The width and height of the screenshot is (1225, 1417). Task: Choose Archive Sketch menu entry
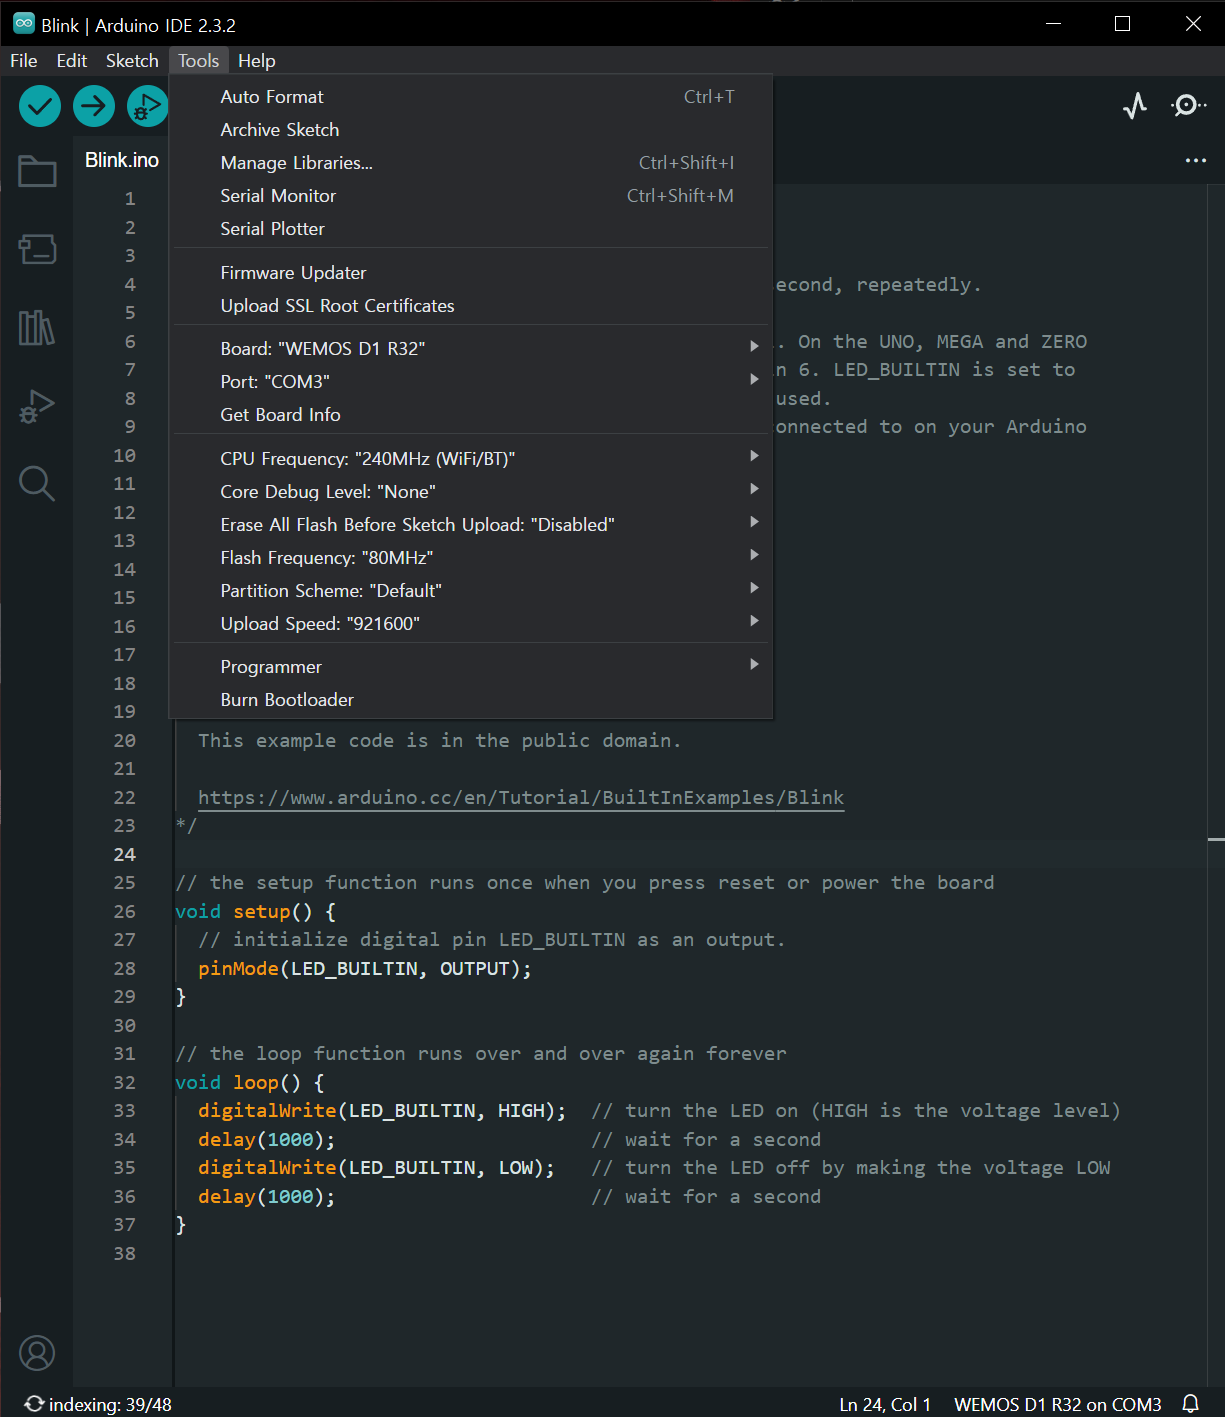tap(471, 129)
